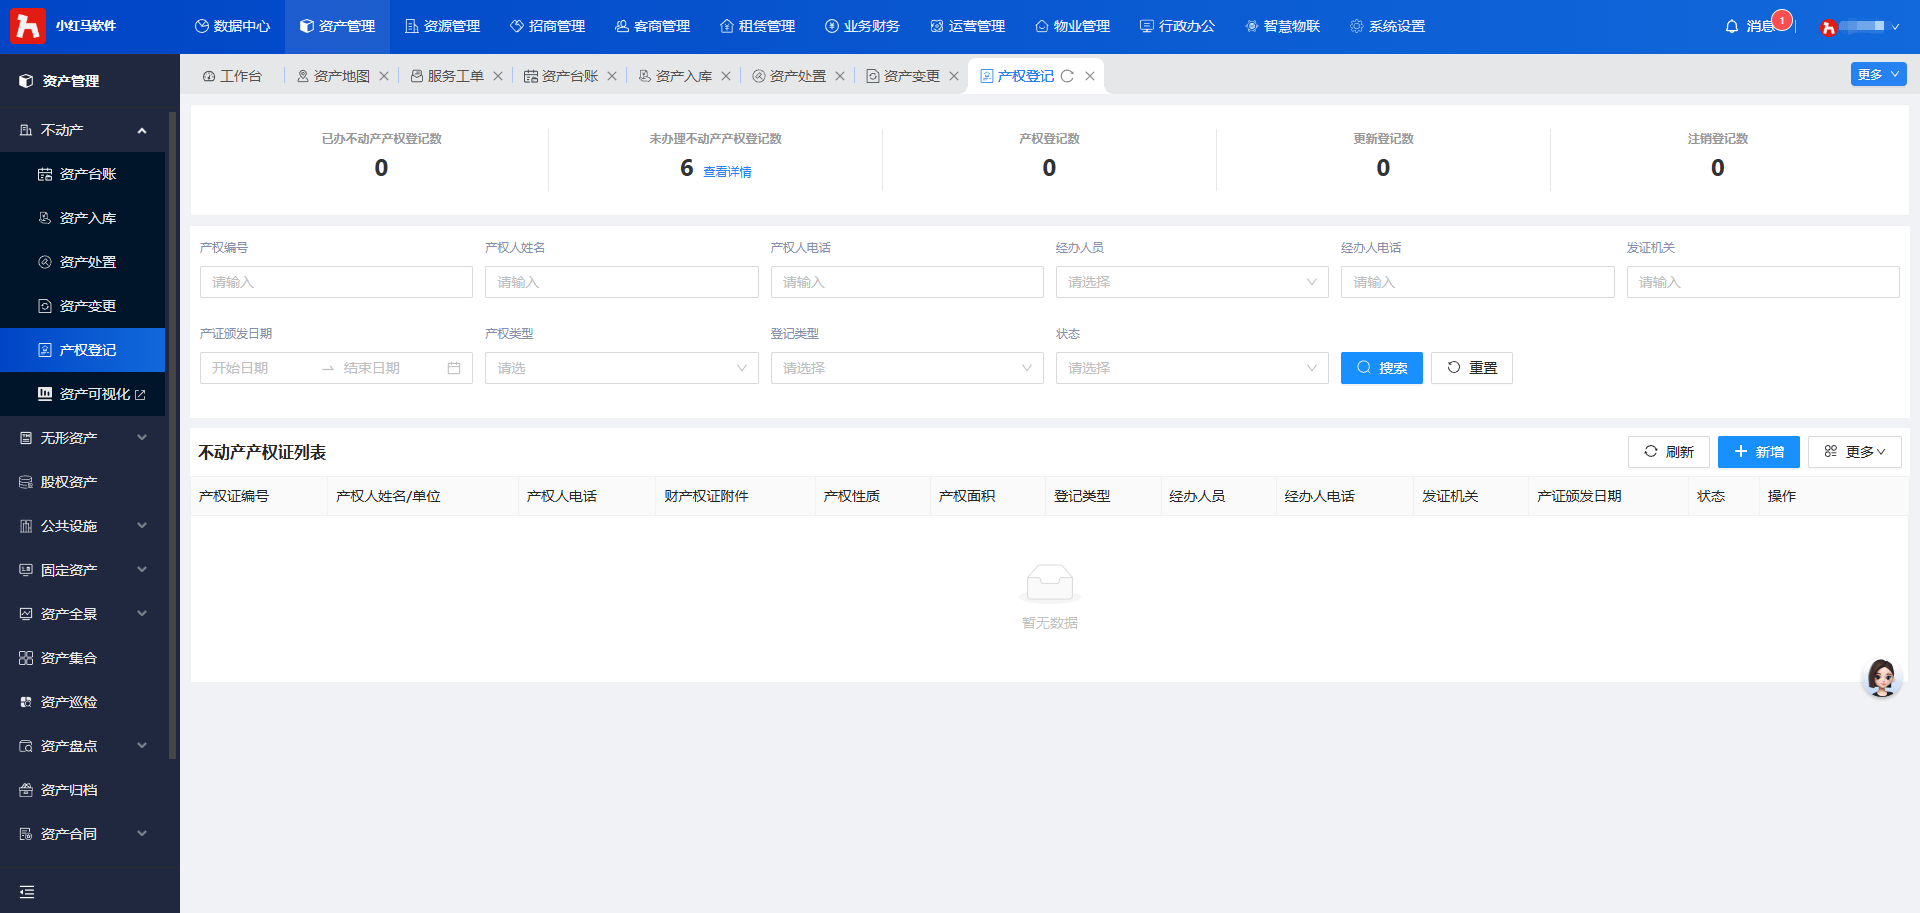The image size is (1920, 913).
Task: Open the 产权类型 dropdown
Action: point(621,368)
